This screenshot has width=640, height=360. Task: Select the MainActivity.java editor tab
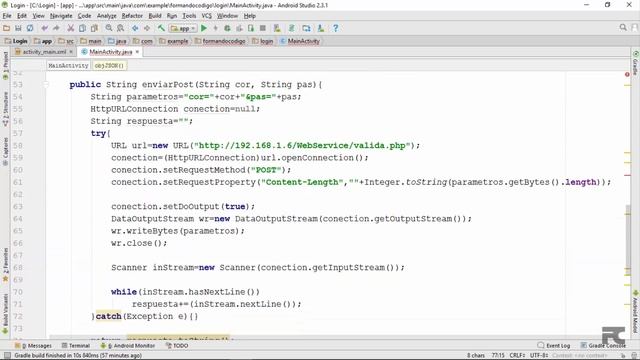click(110, 52)
